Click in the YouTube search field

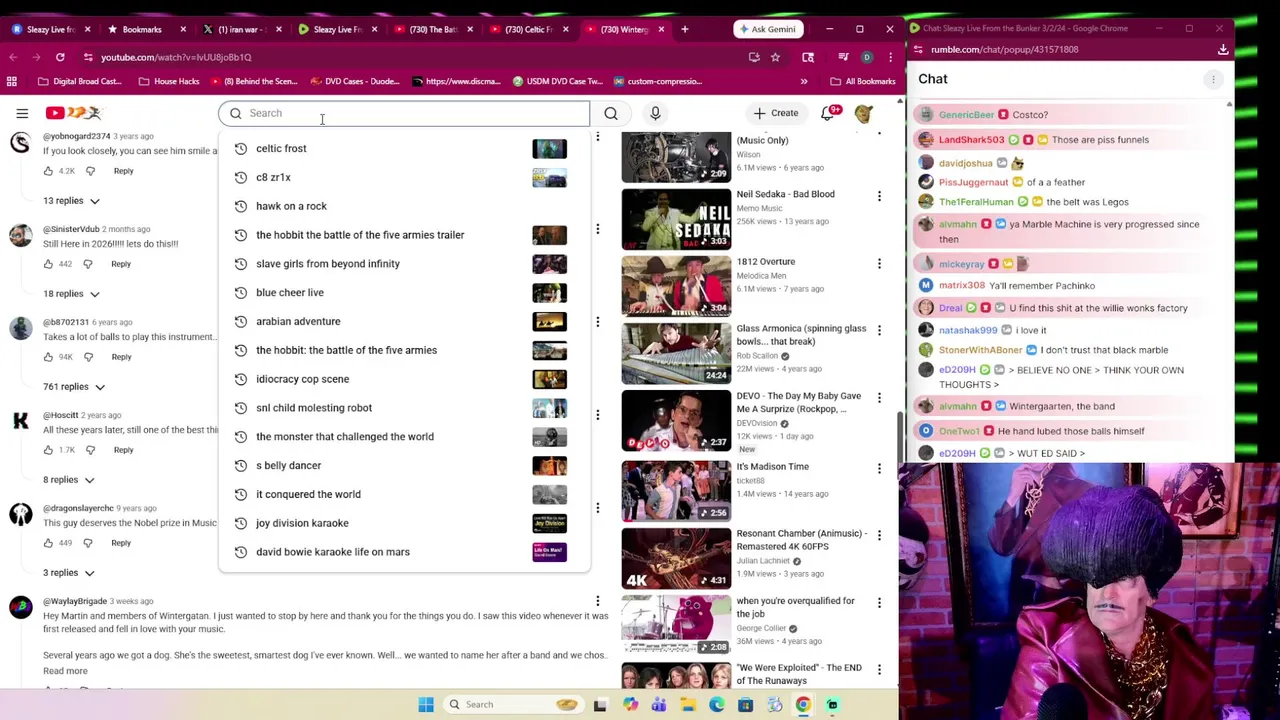[405, 113]
